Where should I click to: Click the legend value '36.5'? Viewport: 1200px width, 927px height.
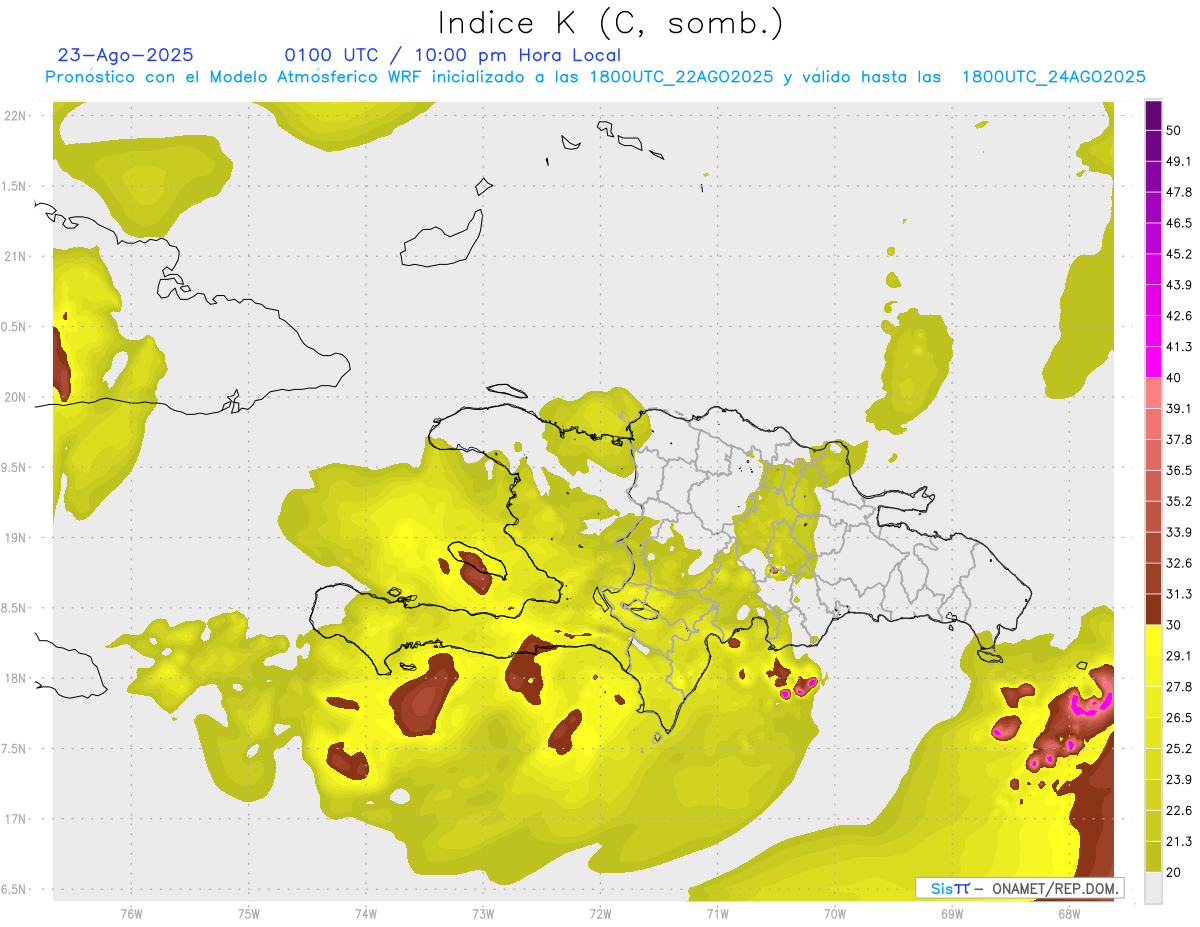pyautogui.click(x=1179, y=470)
